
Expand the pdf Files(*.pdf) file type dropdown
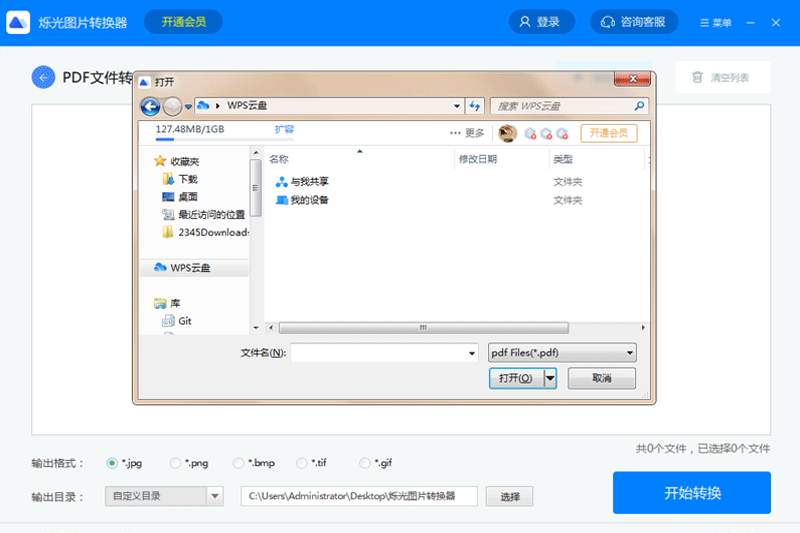(629, 353)
